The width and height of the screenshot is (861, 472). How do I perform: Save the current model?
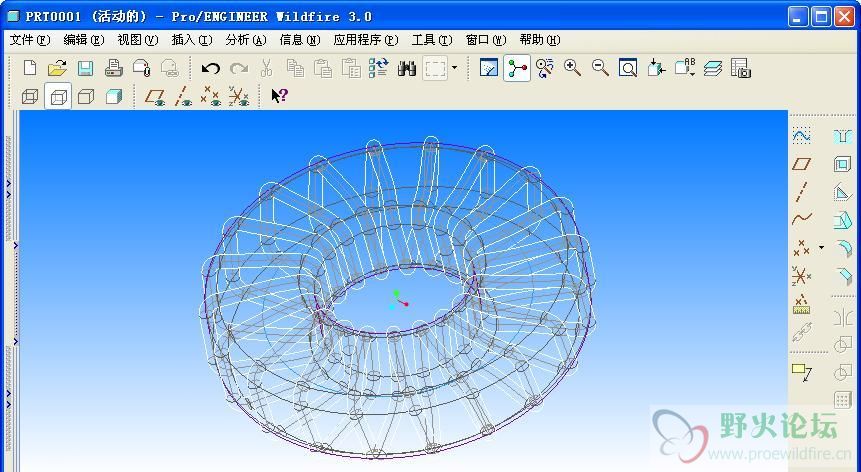85,68
